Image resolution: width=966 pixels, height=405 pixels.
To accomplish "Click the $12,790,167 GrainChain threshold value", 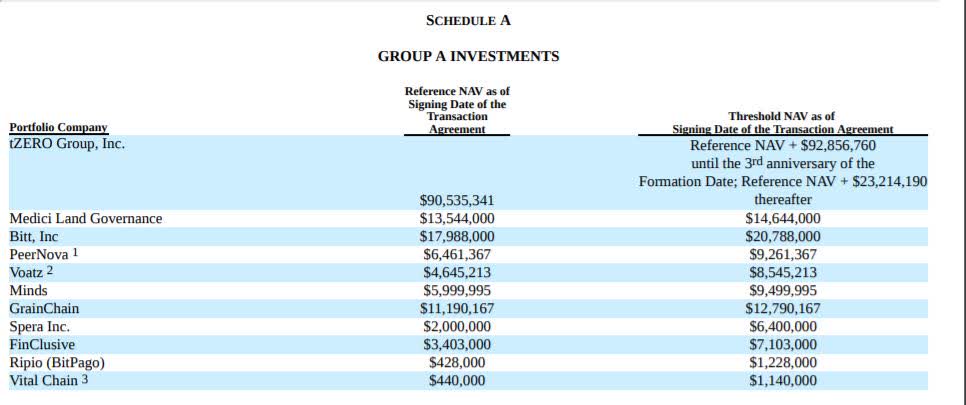I will click(x=783, y=308).
